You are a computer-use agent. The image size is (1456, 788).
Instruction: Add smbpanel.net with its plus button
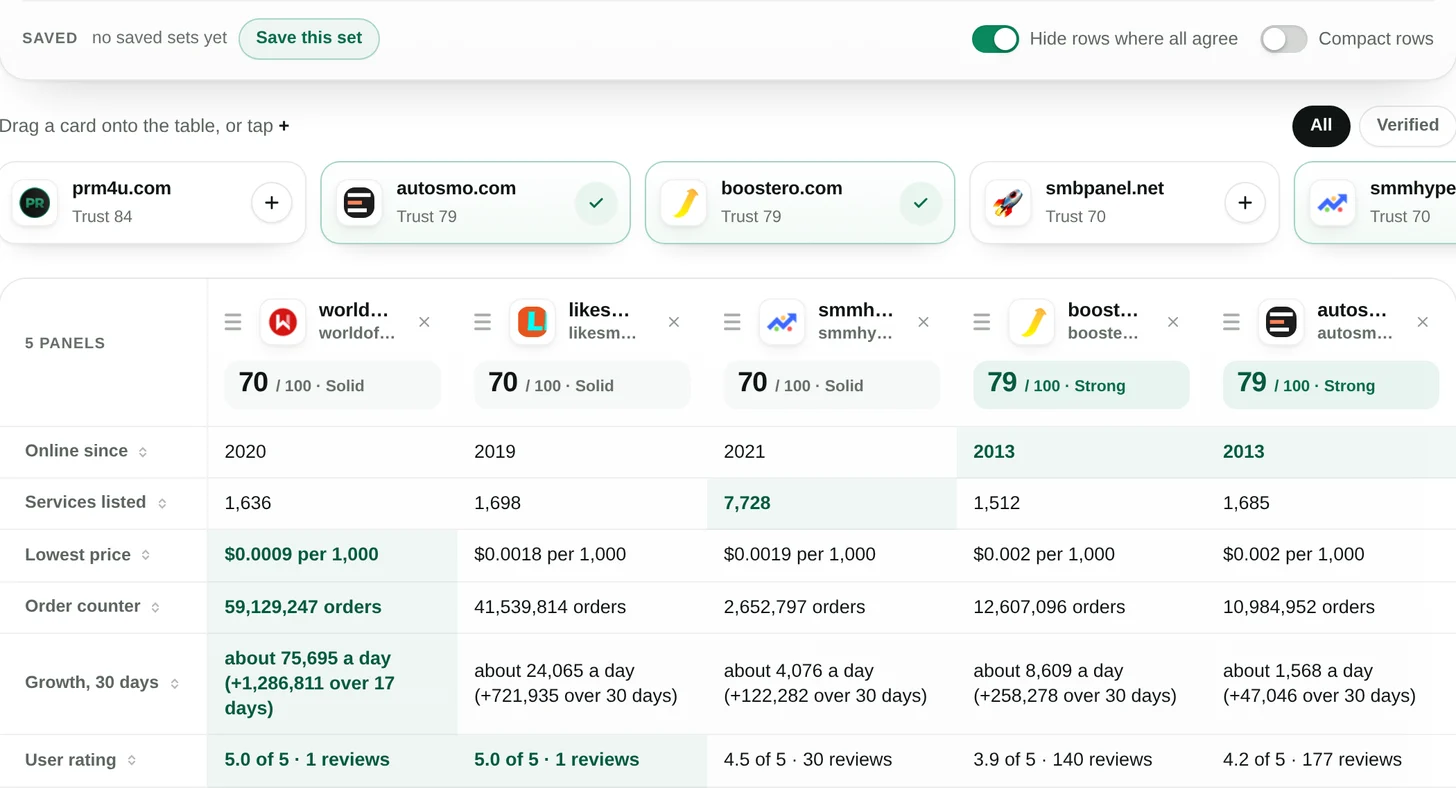(1245, 203)
